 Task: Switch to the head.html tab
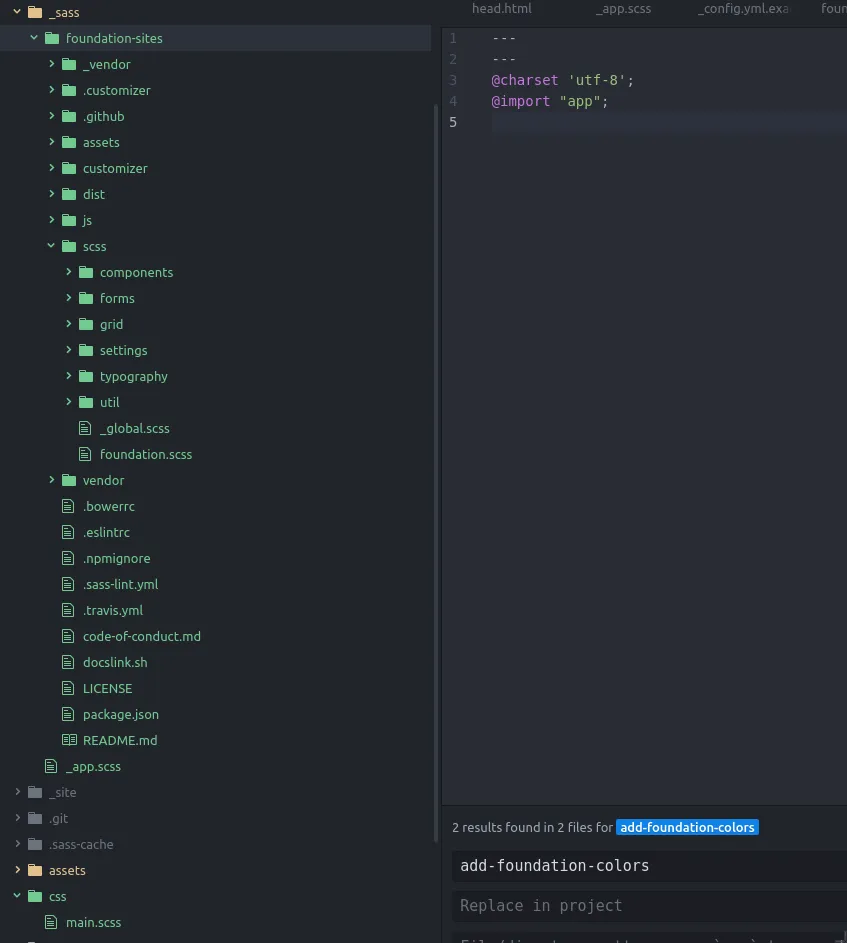click(x=502, y=8)
